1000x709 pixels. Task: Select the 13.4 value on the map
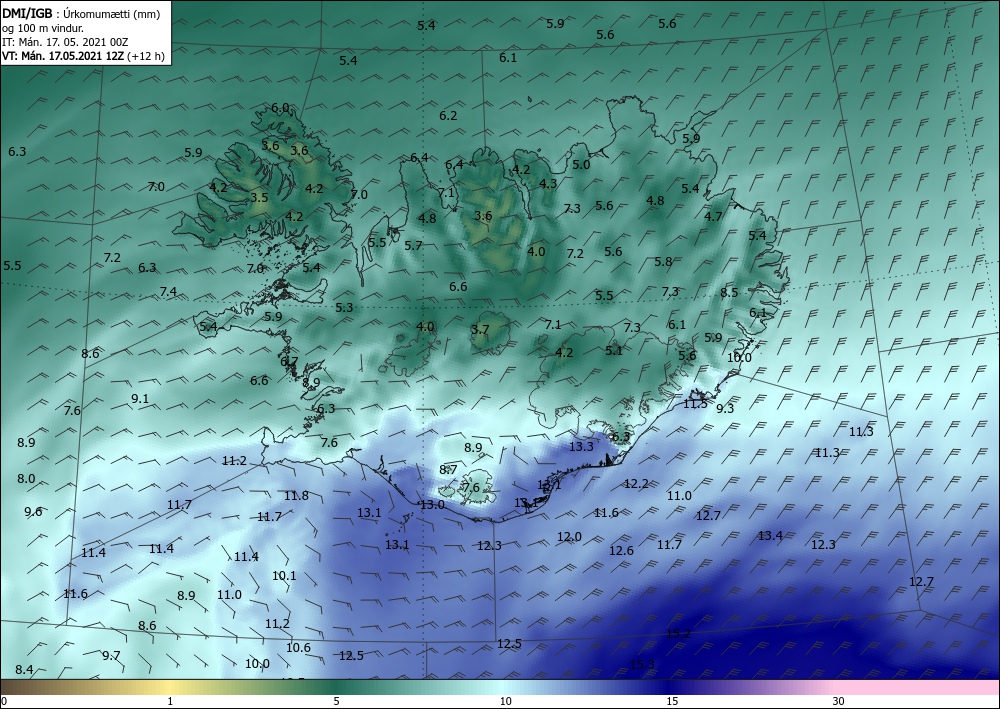[770, 536]
